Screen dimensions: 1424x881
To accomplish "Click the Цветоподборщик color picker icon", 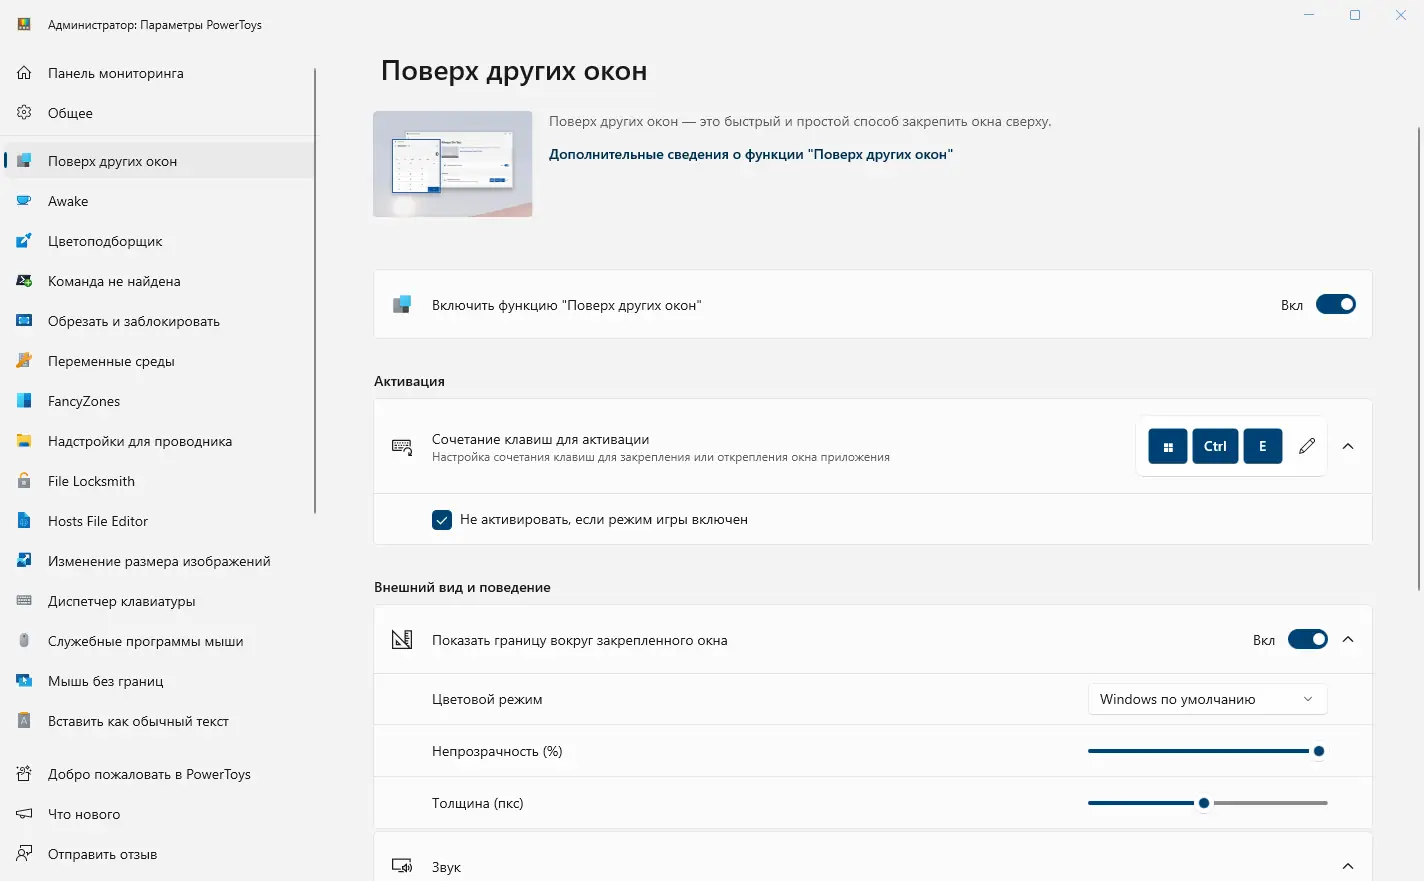I will 24,241.
